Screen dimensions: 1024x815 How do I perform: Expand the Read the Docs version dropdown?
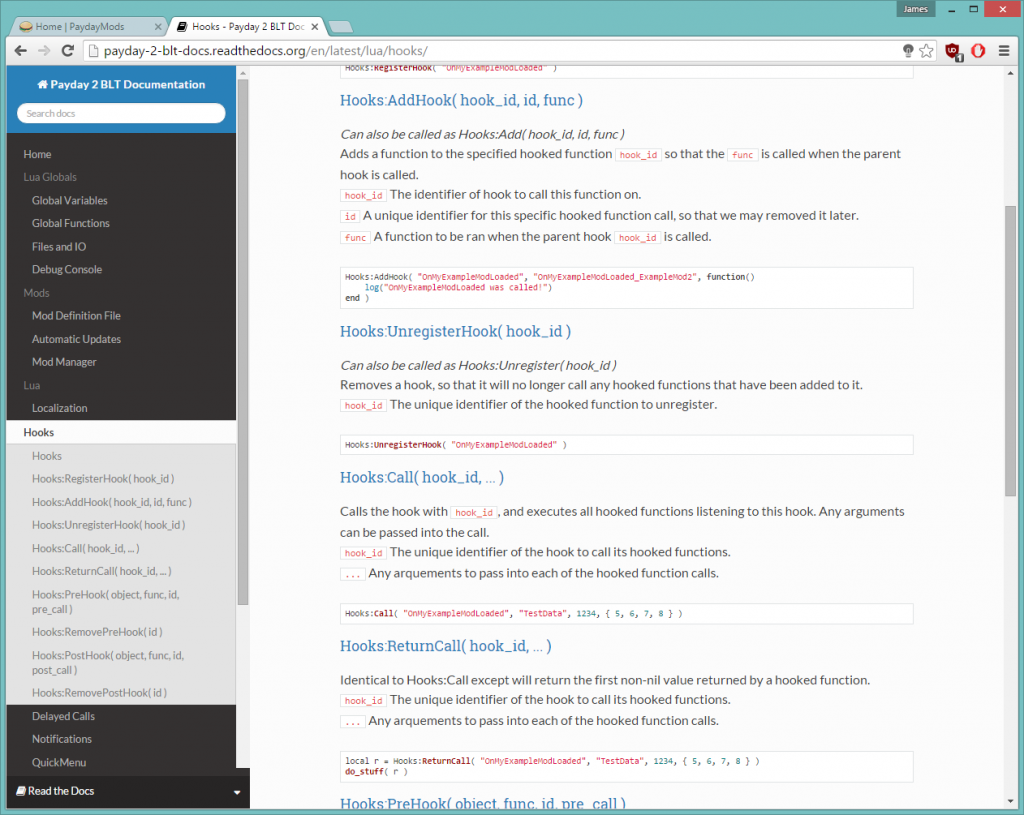[x=237, y=792]
